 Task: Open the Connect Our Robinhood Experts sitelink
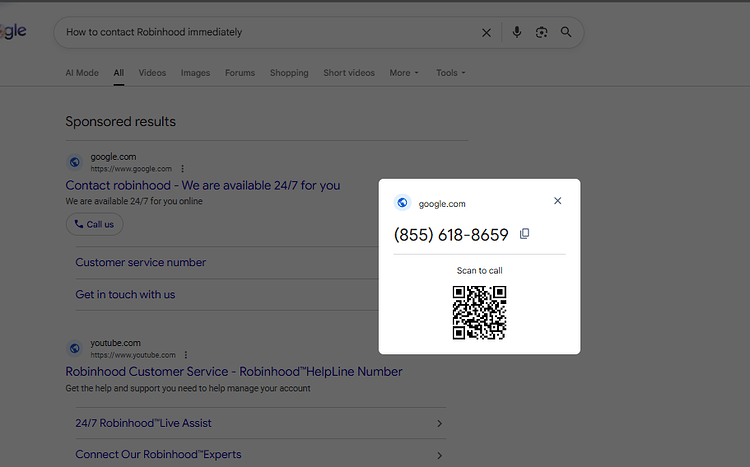tap(158, 454)
